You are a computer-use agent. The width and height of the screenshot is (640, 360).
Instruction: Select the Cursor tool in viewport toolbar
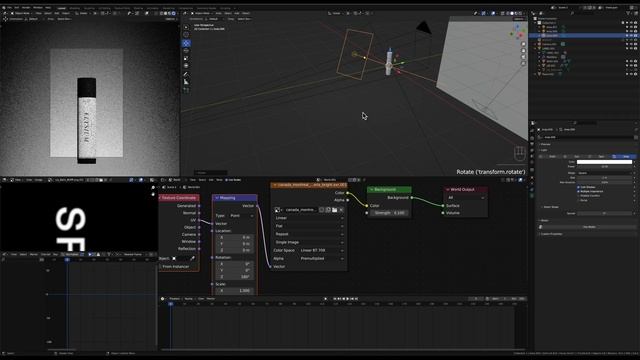tap(187, 35)
